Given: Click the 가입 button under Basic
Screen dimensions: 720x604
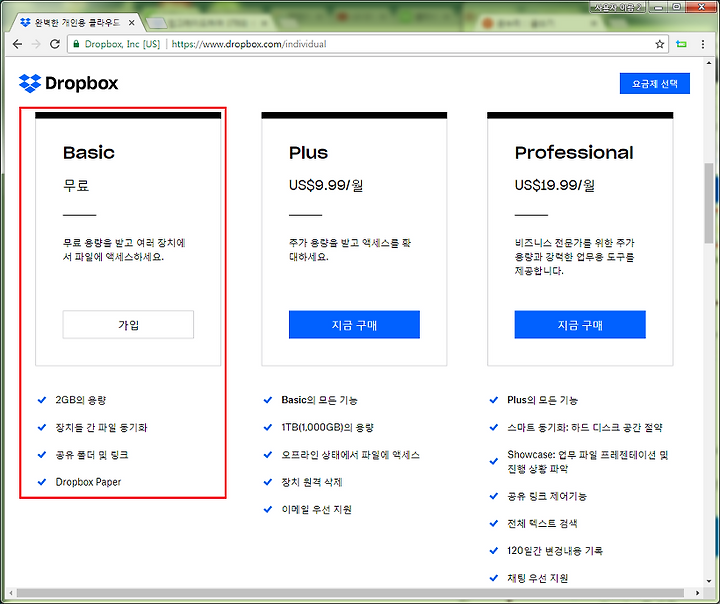Looking at the screenshot, I should pyautogui.click(x=128, y=325).
